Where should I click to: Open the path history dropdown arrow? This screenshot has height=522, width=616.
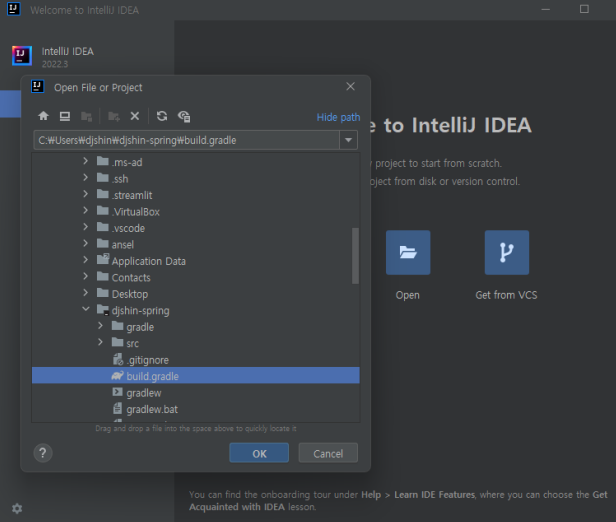click(x=348, y=140)
